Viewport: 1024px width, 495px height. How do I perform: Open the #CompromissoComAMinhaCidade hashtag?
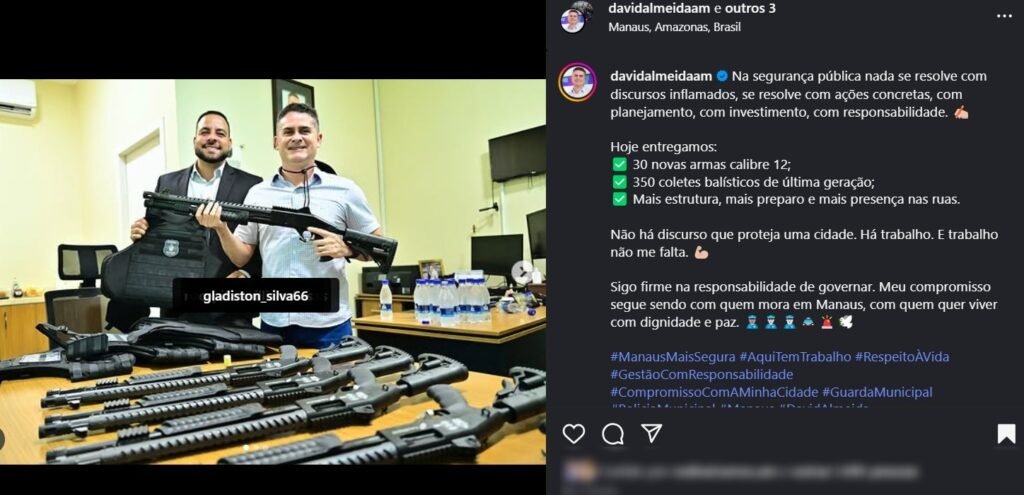pyautogui.click(x=714, y=392)
